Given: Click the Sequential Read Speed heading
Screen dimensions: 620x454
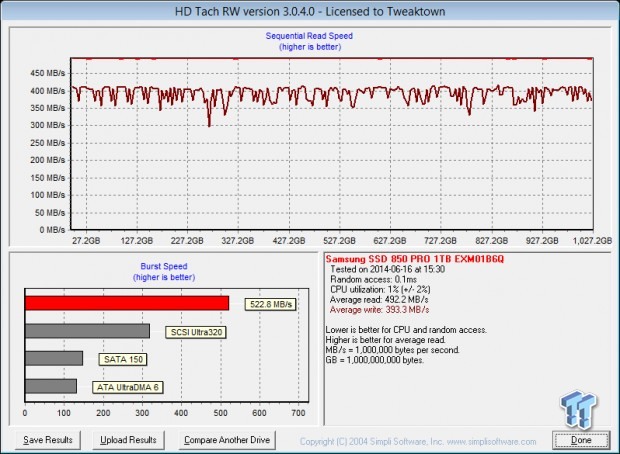Looking at the screenshot, I should coord(309,36).
